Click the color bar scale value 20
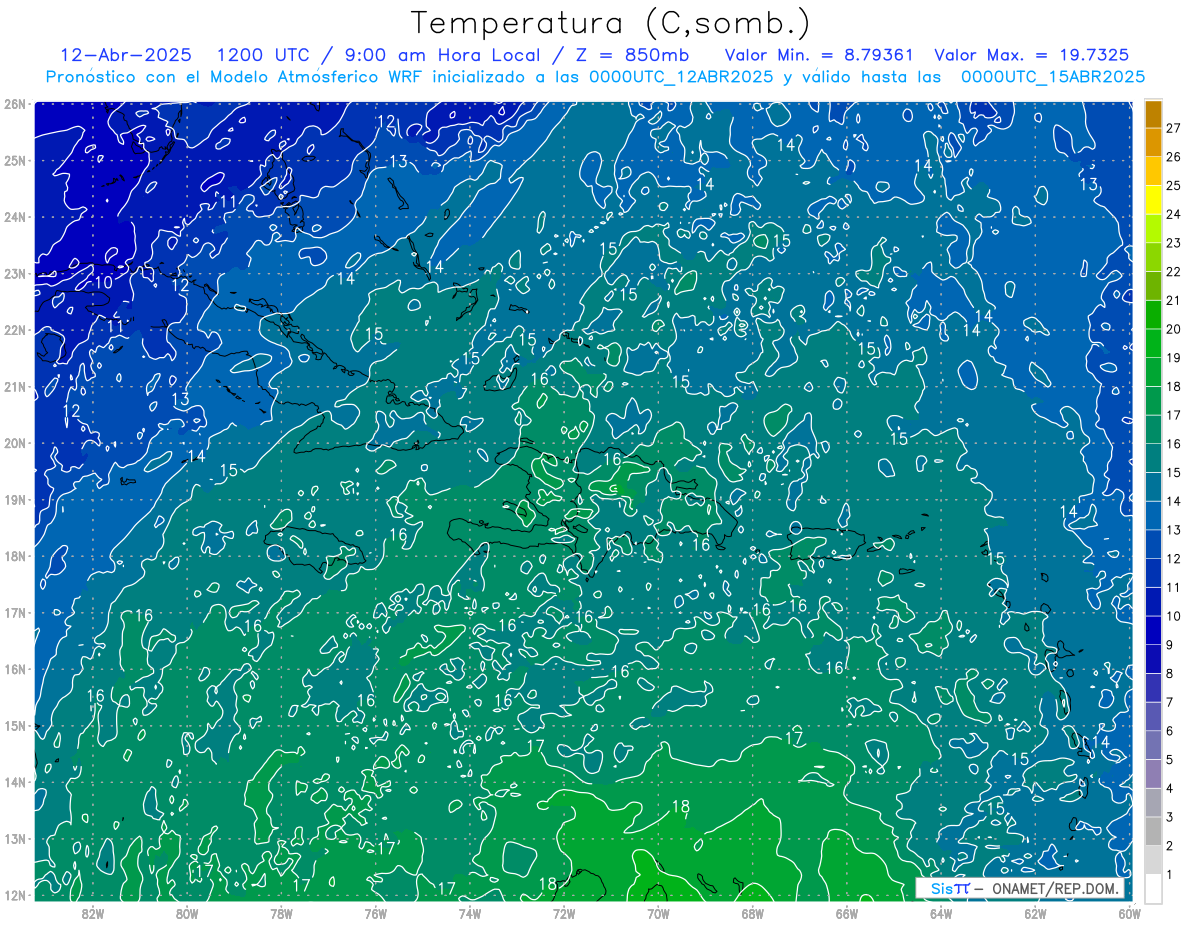This screenshot has height=927, width=1200. [1173, 329]
